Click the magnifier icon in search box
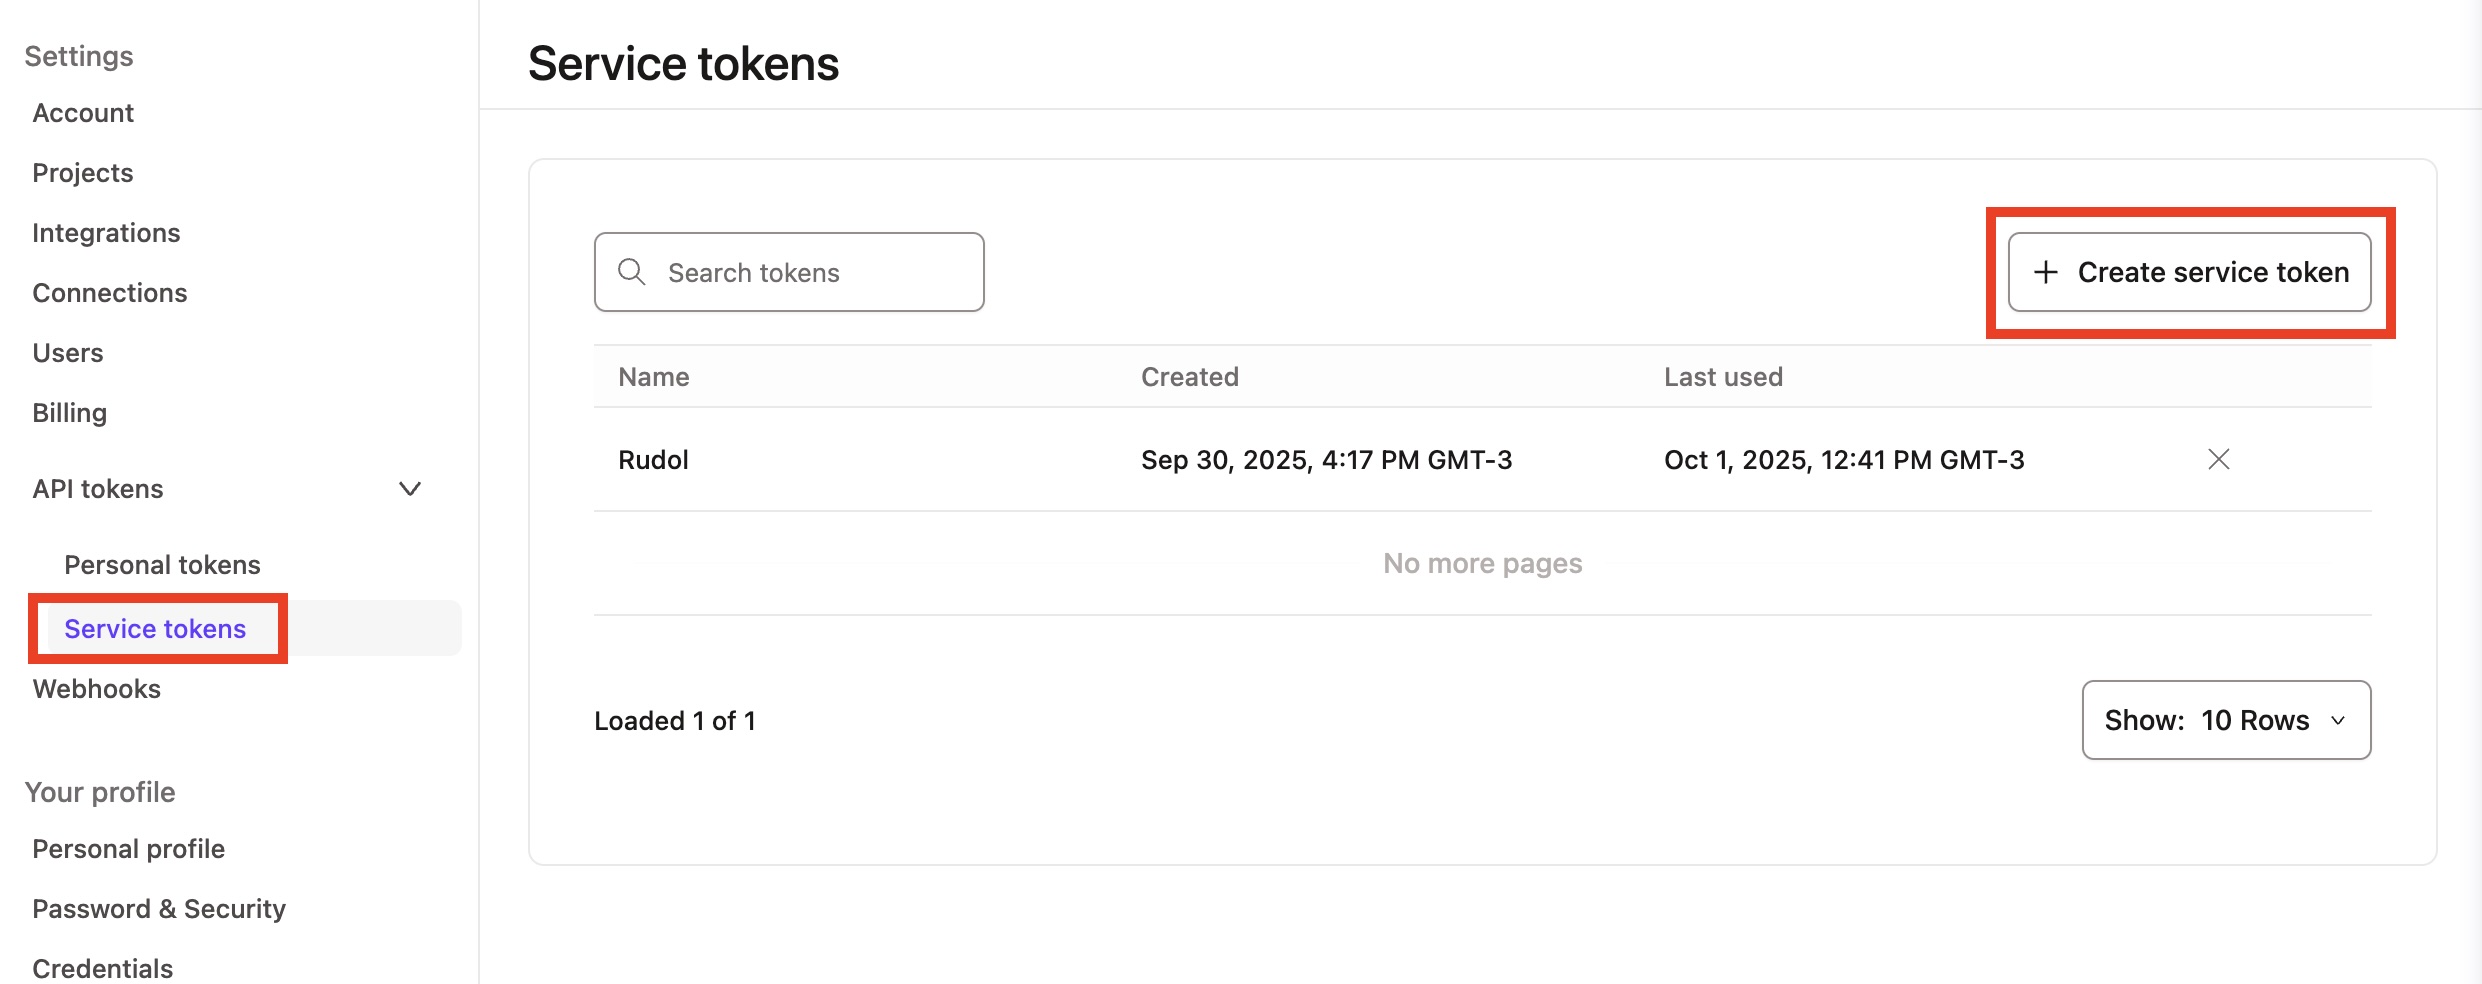 (632, 272)
